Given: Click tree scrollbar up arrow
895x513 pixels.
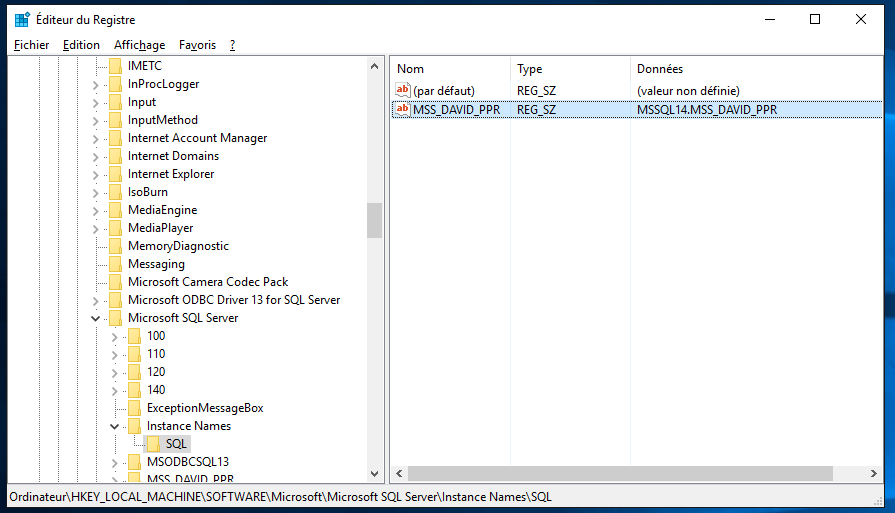Looking at the screenshot, I should point(374,66).
